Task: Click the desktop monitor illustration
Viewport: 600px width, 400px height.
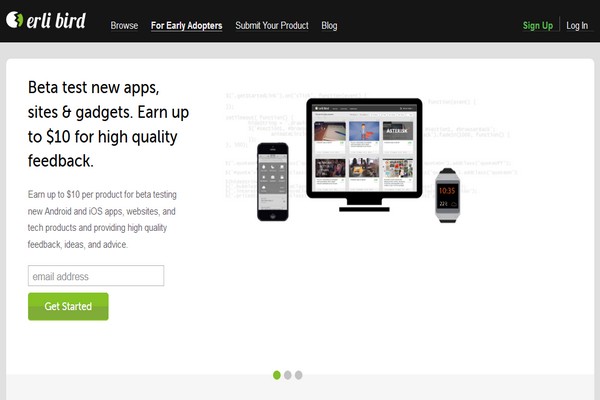Action: pyautogui.click(x=364, y=155)
